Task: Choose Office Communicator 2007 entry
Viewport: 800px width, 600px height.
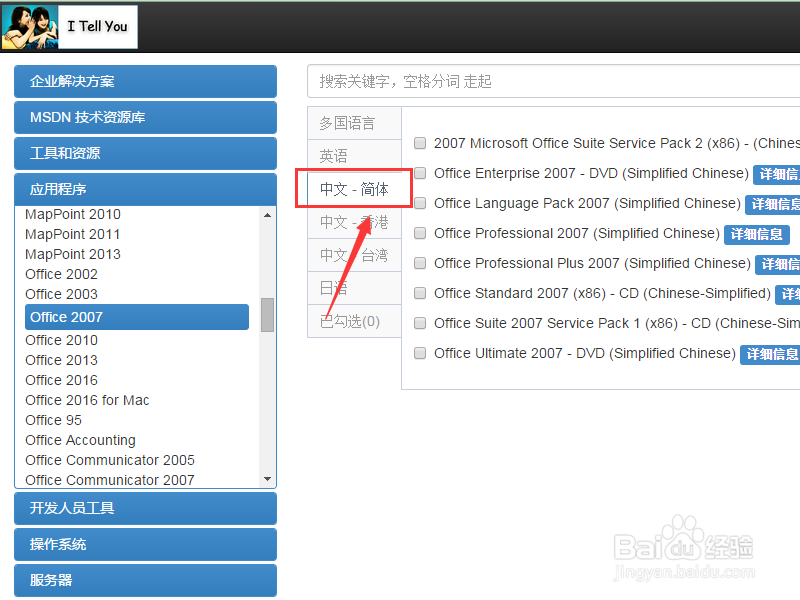Action: click(110, 480)
